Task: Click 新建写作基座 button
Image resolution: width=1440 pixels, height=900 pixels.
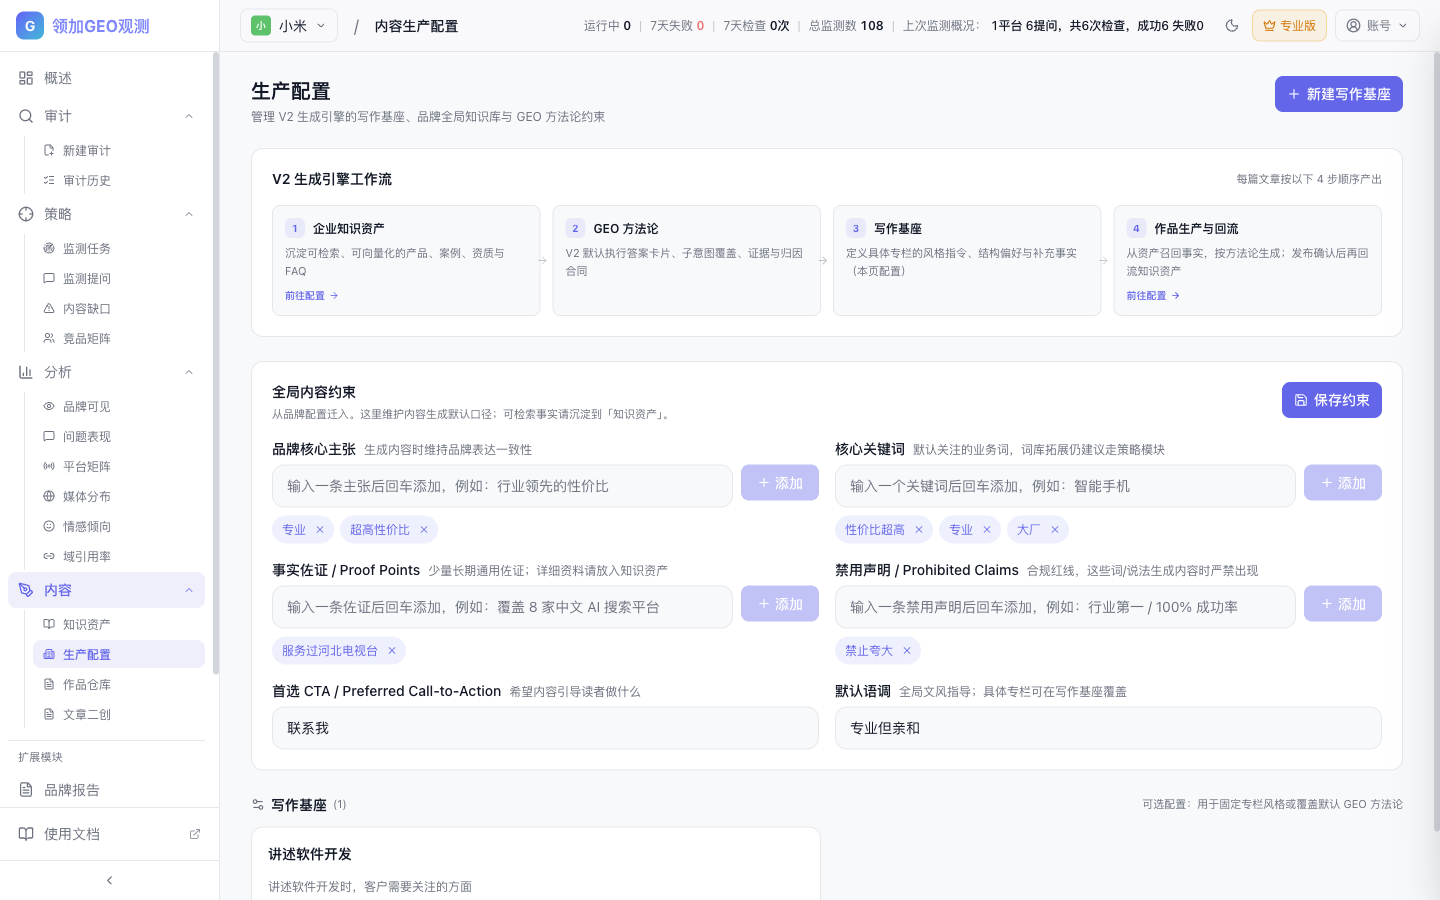Action: [x=1339, y=94]
